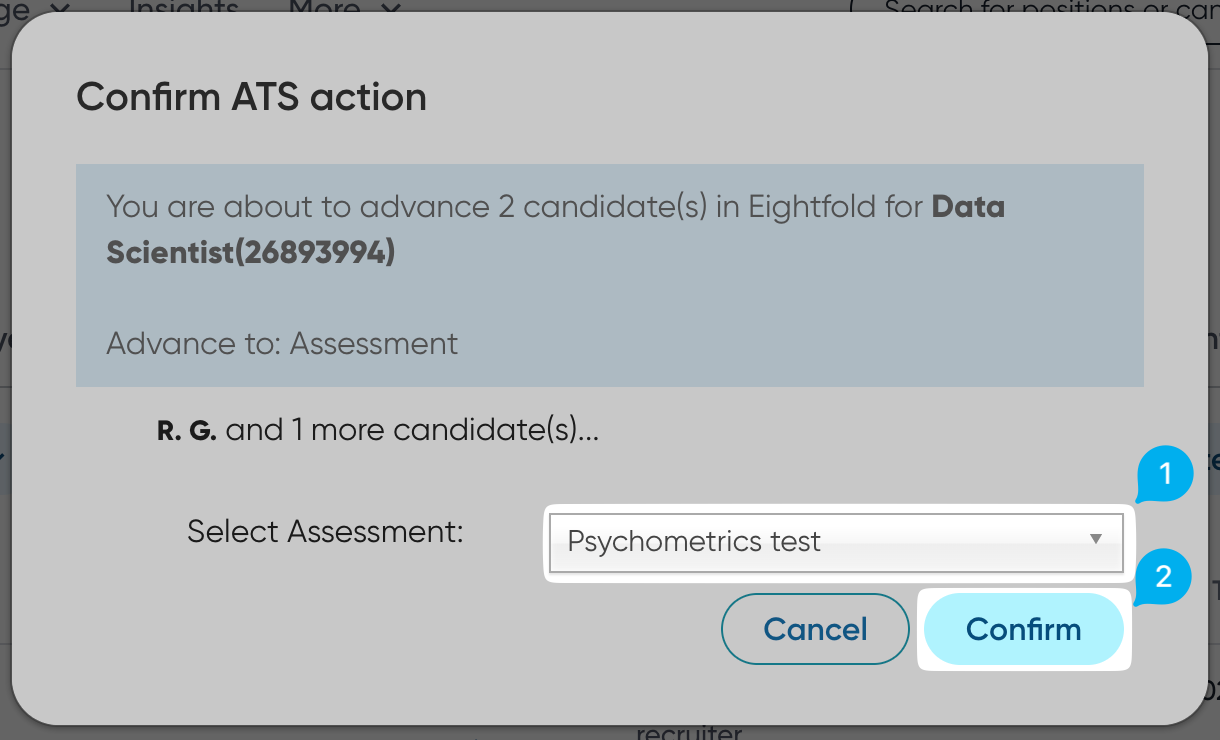Click the recruiter text below the dialog

point(689,732)
